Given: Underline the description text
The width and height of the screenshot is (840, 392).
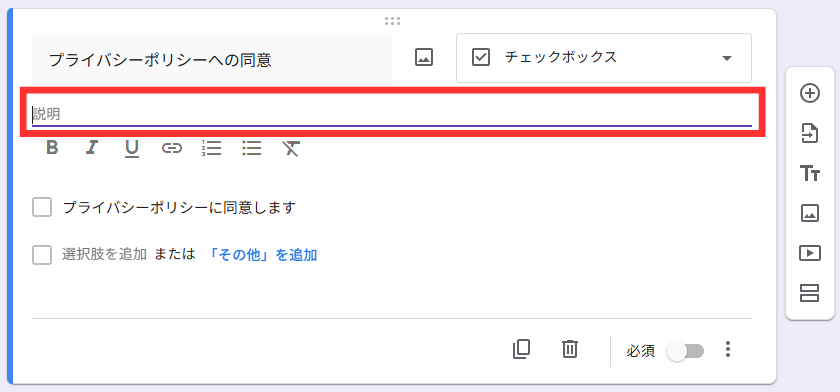Looking at the screenshot, I should tap(132, 148).
